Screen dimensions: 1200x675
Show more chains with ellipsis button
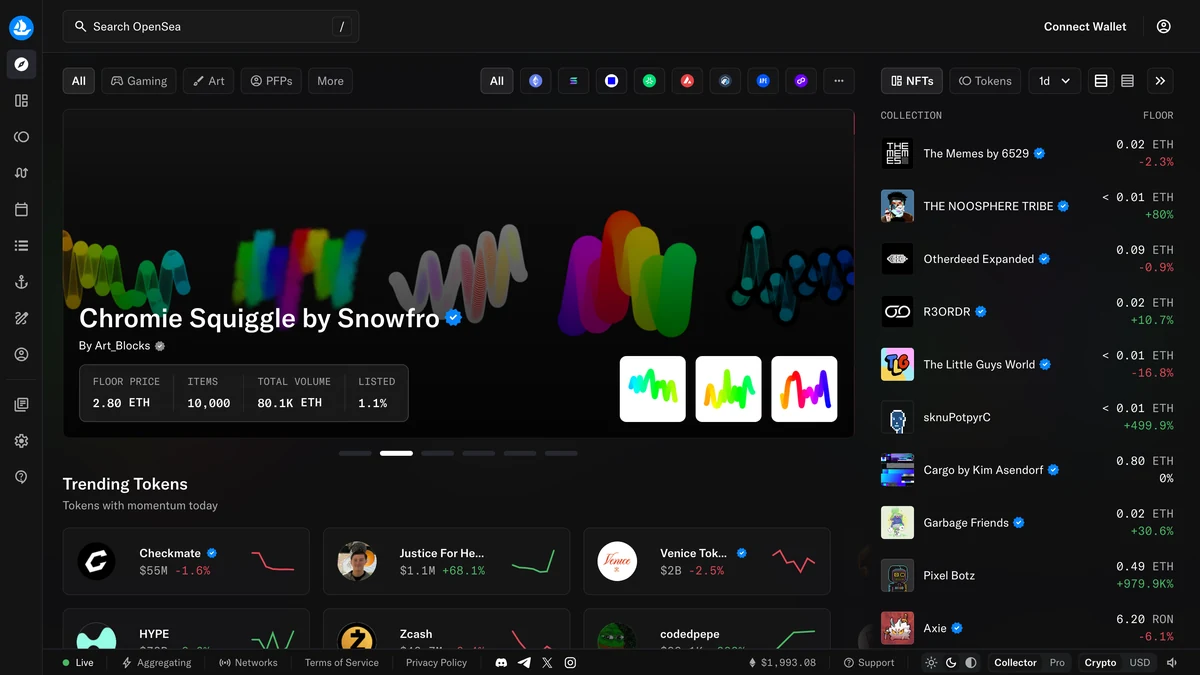pos(839,81)
